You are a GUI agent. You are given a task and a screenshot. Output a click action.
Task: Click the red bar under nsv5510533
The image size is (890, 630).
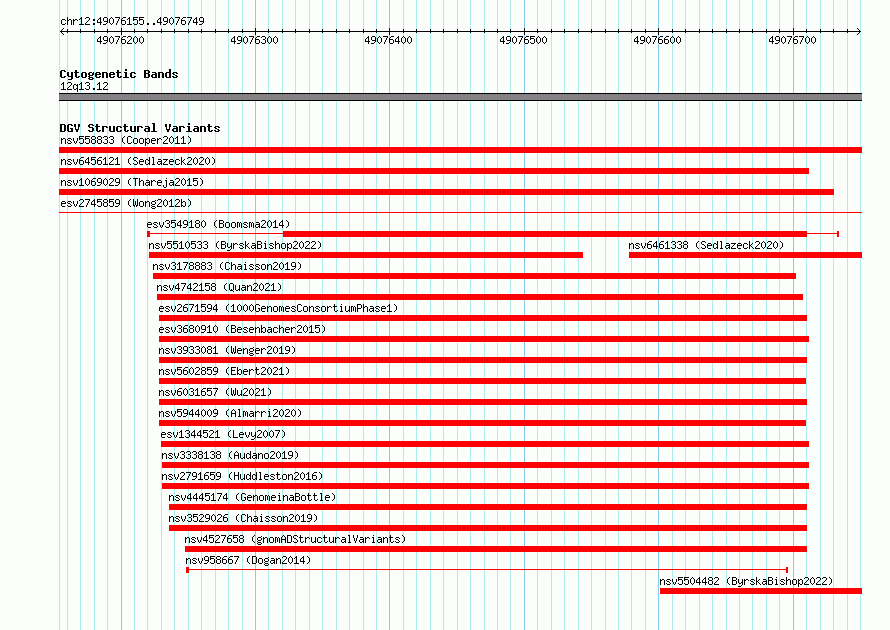click(366, 255)
